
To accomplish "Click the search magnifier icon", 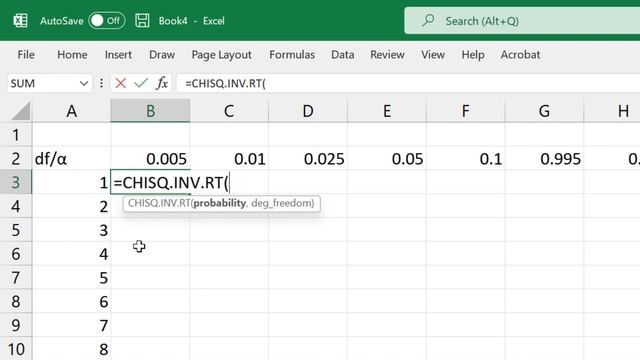I will coord(428,20).
